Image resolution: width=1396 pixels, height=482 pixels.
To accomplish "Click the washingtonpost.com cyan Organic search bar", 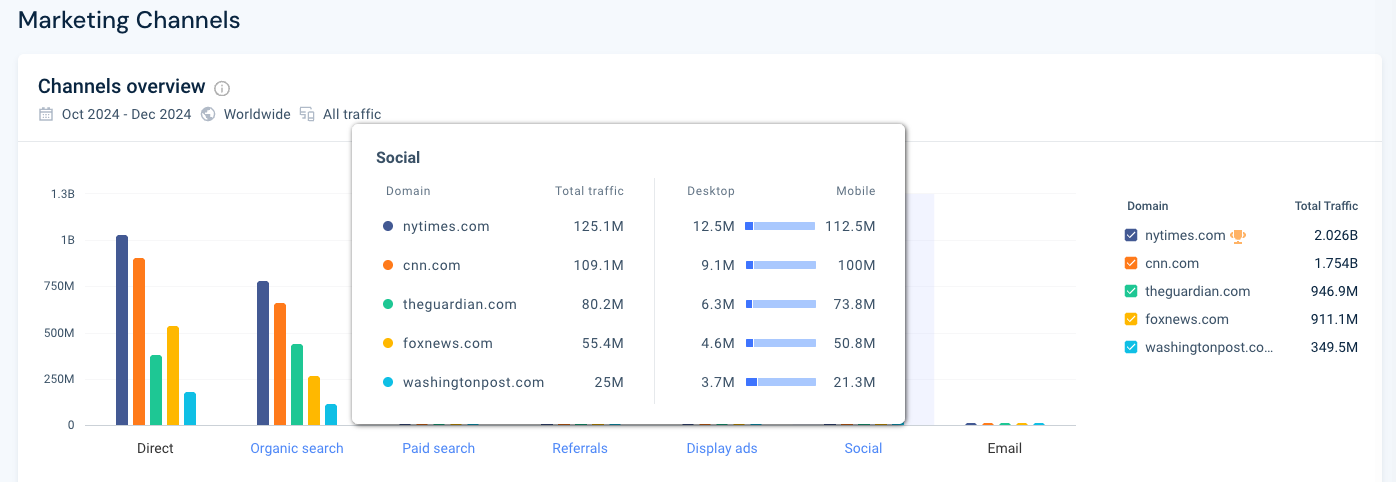I will click(x=331, y=414).
